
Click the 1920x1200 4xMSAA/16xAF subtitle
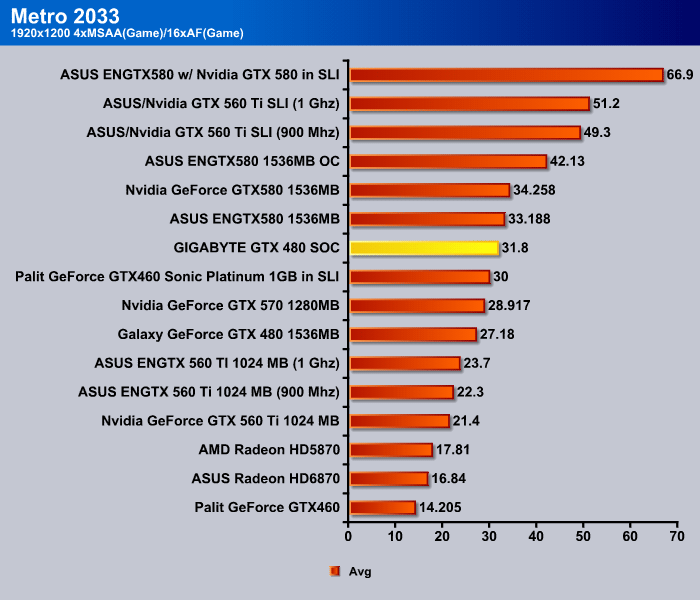point(127,33)
